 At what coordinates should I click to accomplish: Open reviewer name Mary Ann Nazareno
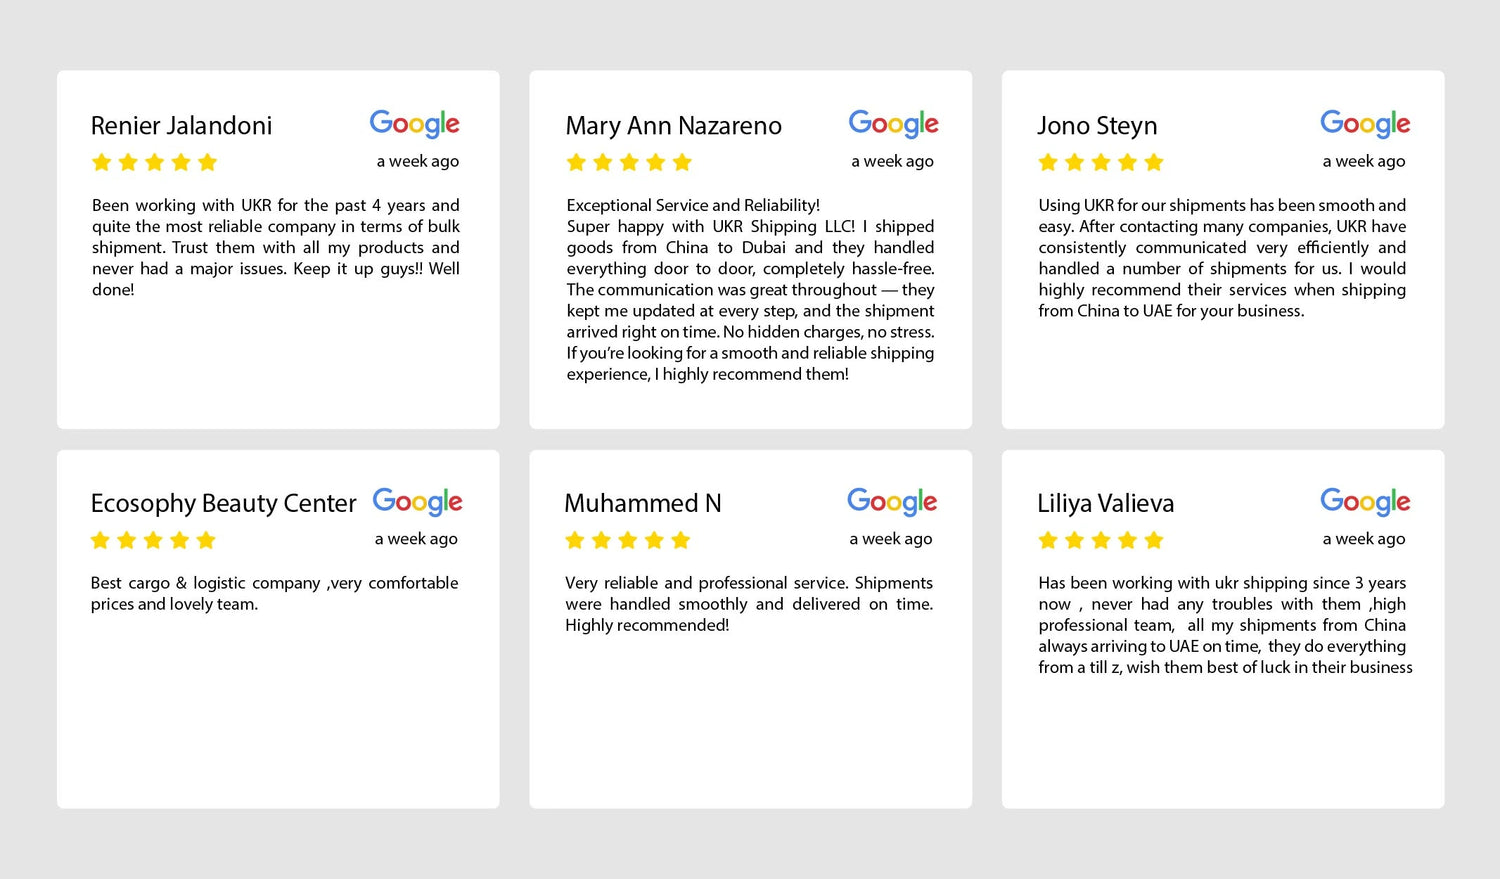673,126
